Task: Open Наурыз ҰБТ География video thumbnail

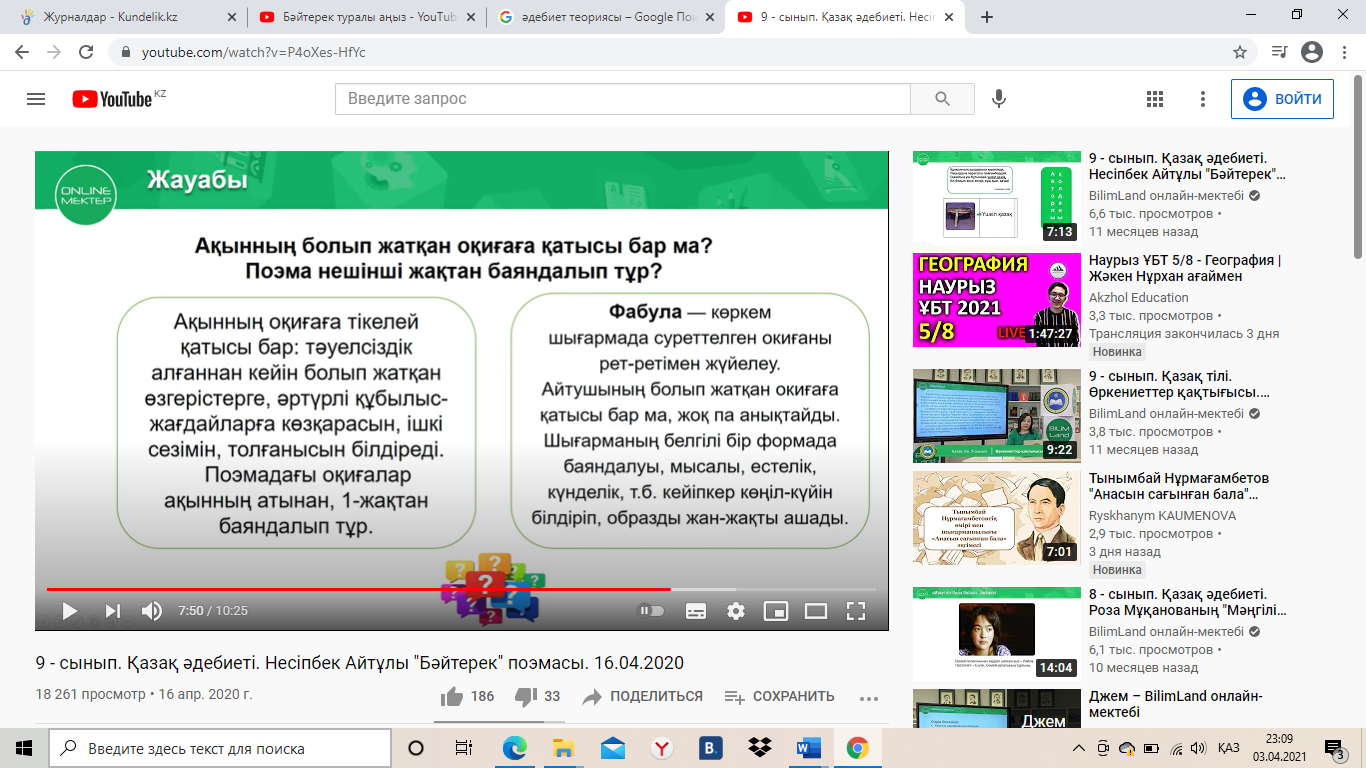Action: coord(997,300)
